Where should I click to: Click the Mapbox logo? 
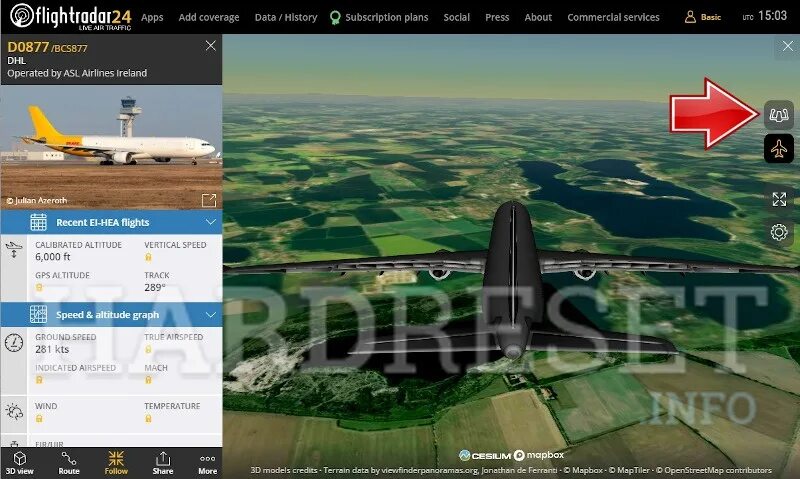[x=539, y=455]
